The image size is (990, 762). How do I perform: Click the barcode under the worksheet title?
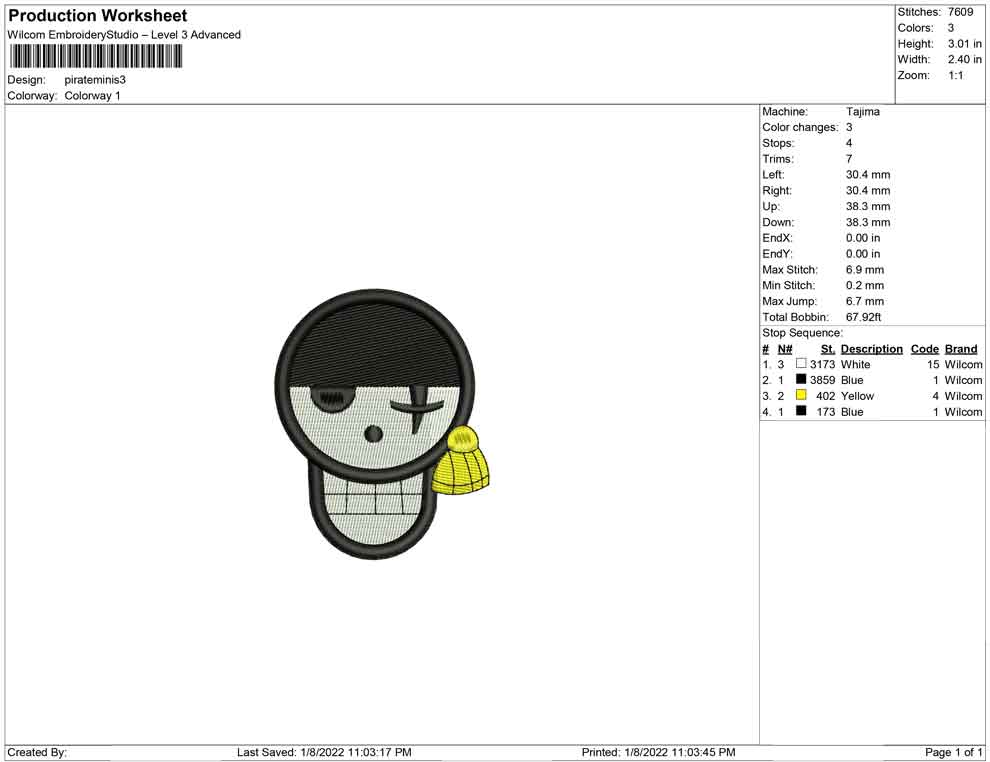click(96, 57)
